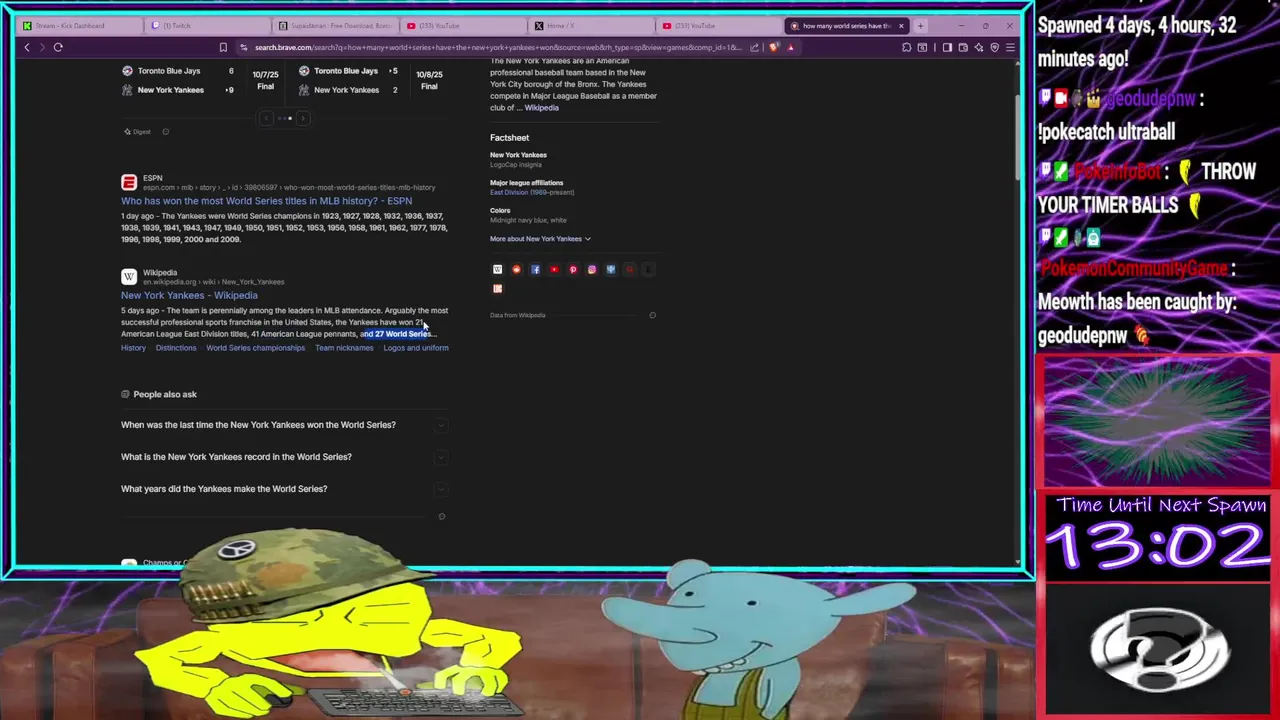
Task: Open the Instagram profile icon
Action: [592, 269]
